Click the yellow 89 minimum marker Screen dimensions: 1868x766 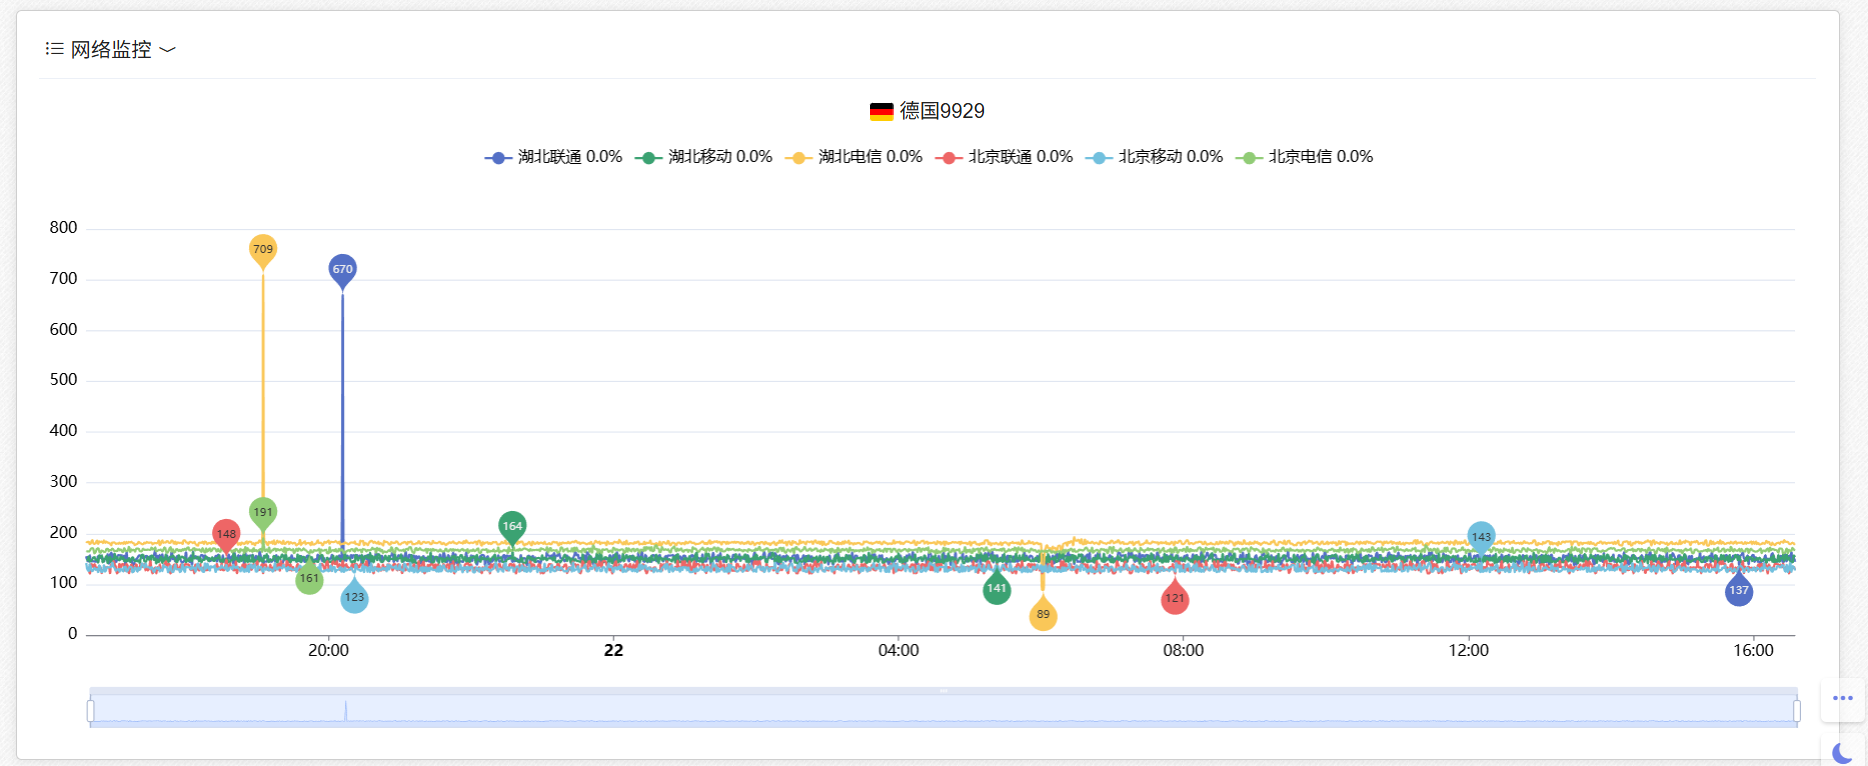[x=1043, y=615]
